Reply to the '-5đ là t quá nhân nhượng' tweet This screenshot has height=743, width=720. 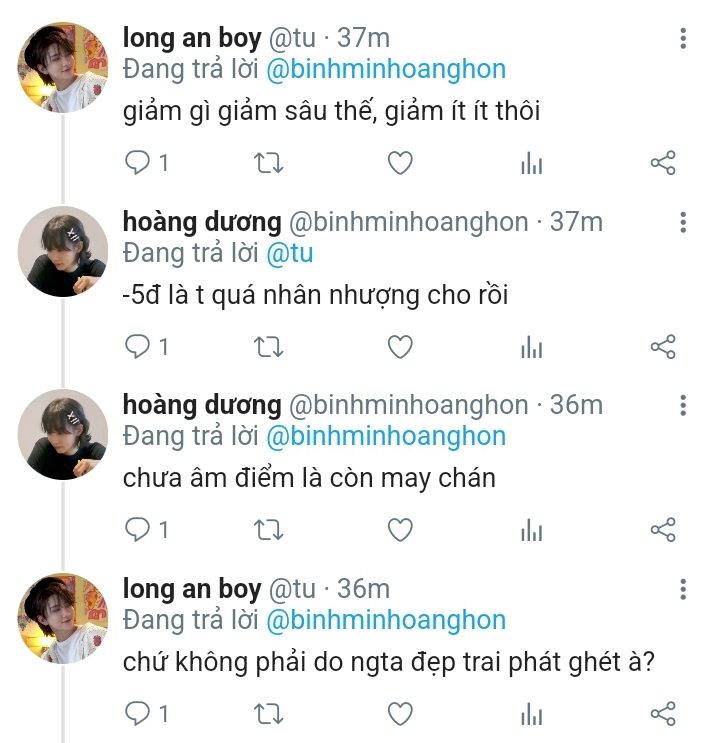(x=139, y=347)
